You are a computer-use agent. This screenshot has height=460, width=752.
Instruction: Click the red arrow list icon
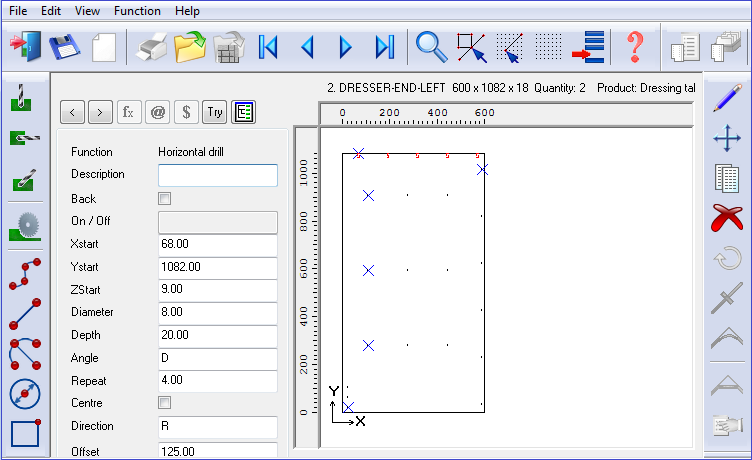tap(588, 47)
